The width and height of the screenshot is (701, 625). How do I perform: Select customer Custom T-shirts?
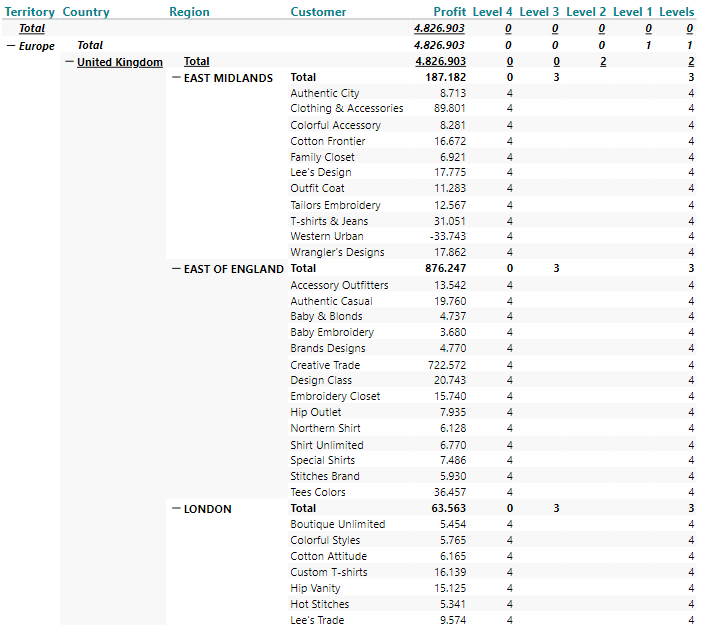coord(329,572)
